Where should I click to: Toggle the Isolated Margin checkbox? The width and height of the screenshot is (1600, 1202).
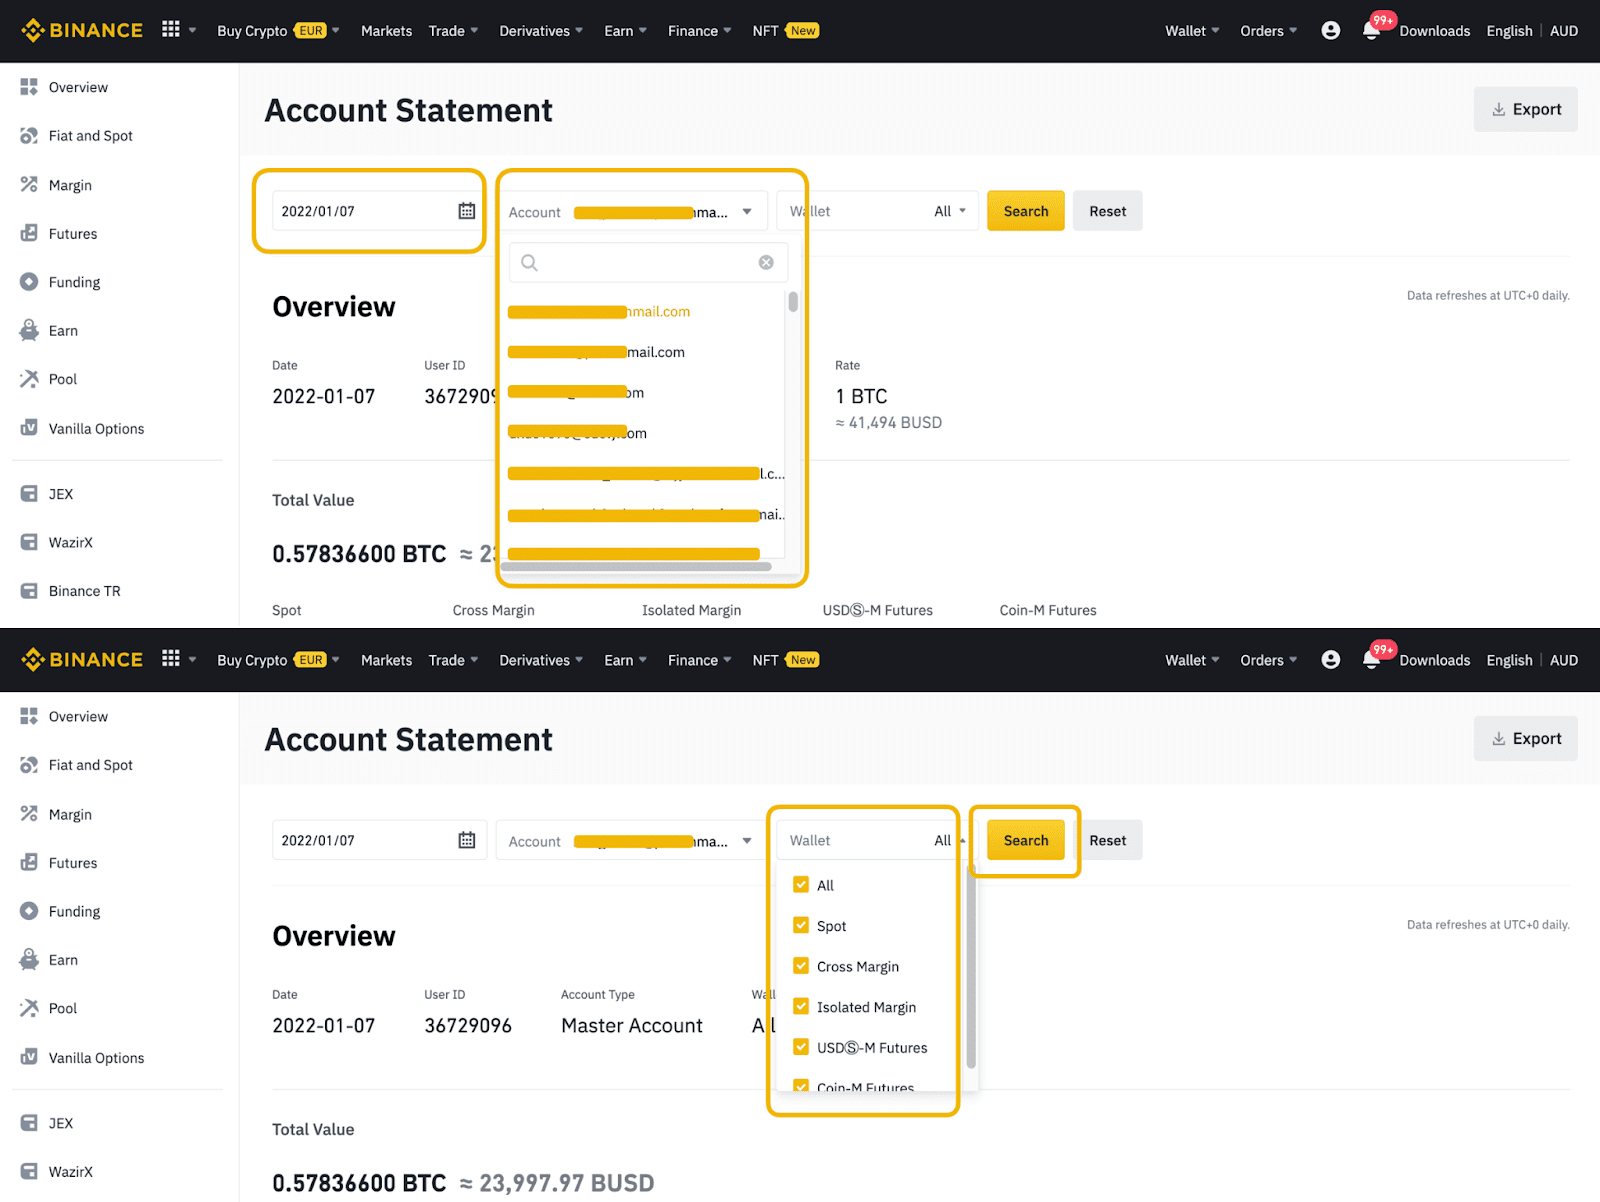(801, 1006)
